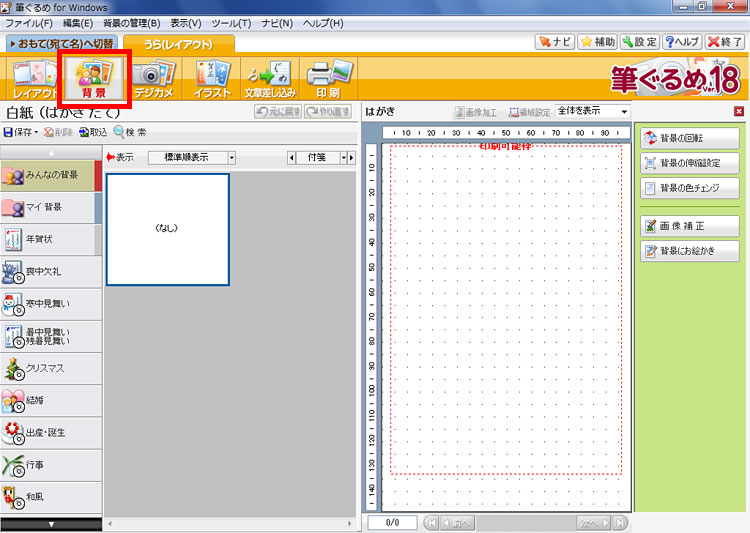750x533 pixels.
Task: Click 背景の色チェンジ button
Action: point(690,188)
